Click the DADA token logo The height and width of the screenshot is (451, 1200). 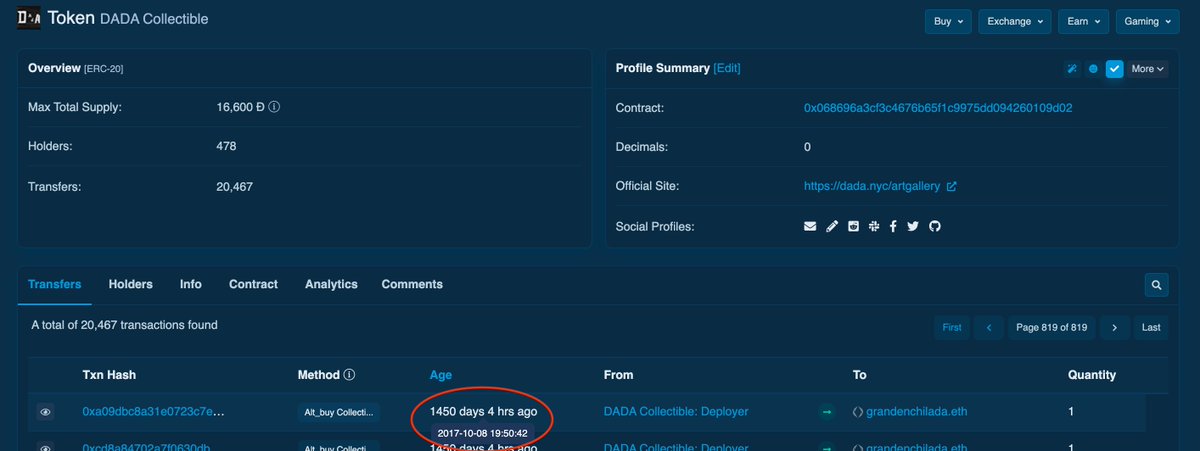coord(30,17)
